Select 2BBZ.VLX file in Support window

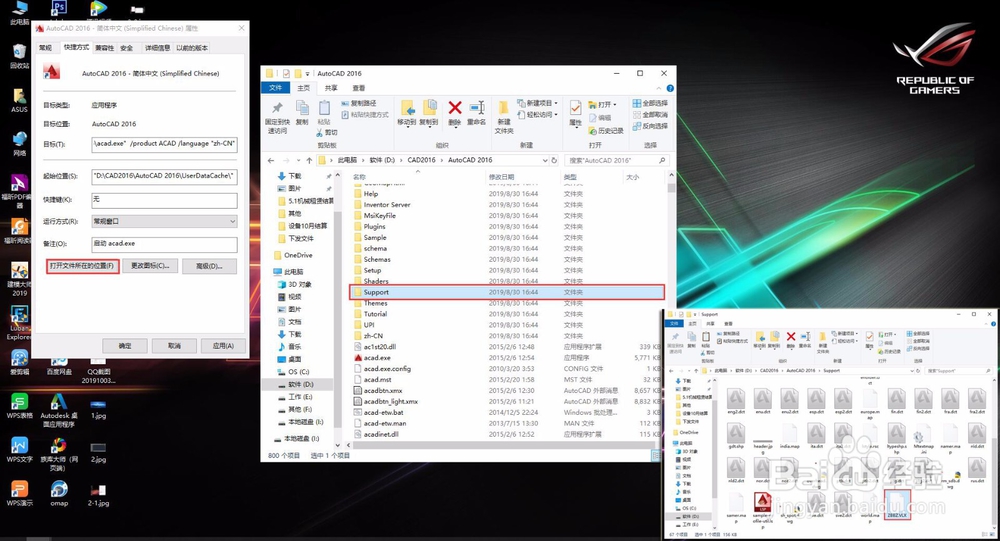[897, 504]
